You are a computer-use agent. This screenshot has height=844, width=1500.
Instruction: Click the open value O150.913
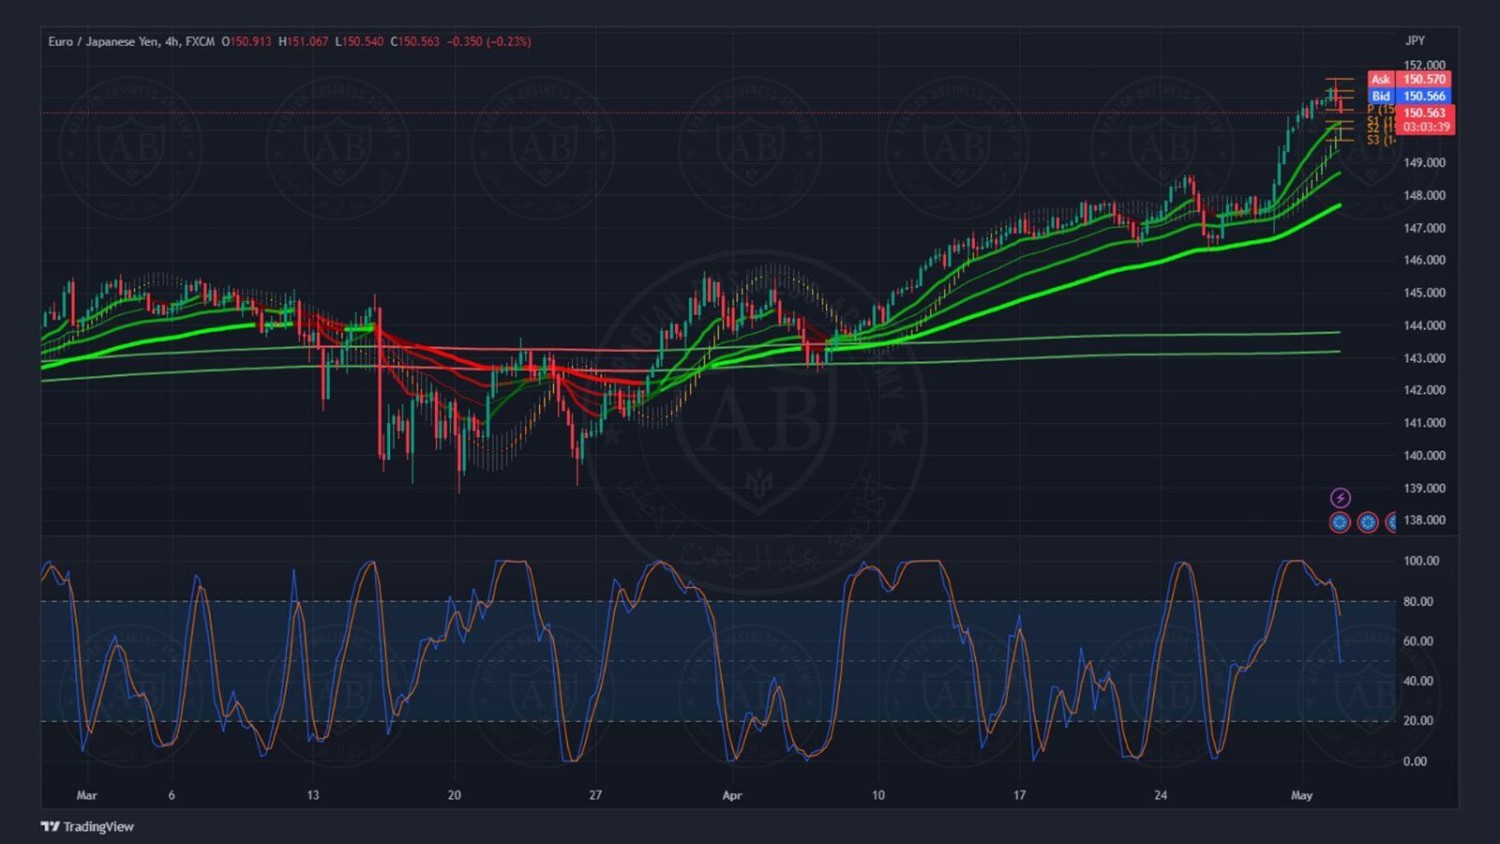(246, 42)
